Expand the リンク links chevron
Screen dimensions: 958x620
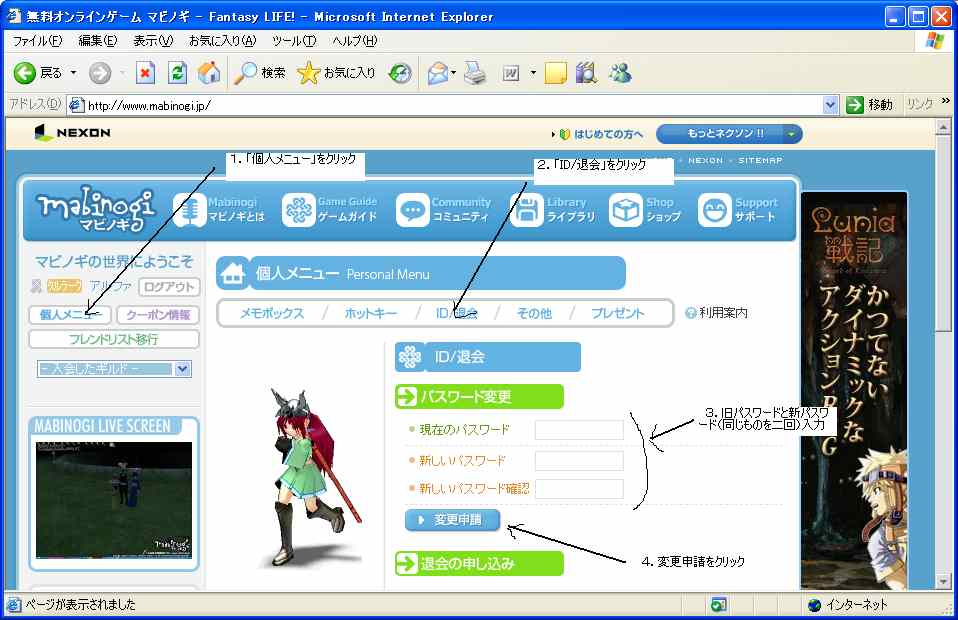[x=945, y=101]
